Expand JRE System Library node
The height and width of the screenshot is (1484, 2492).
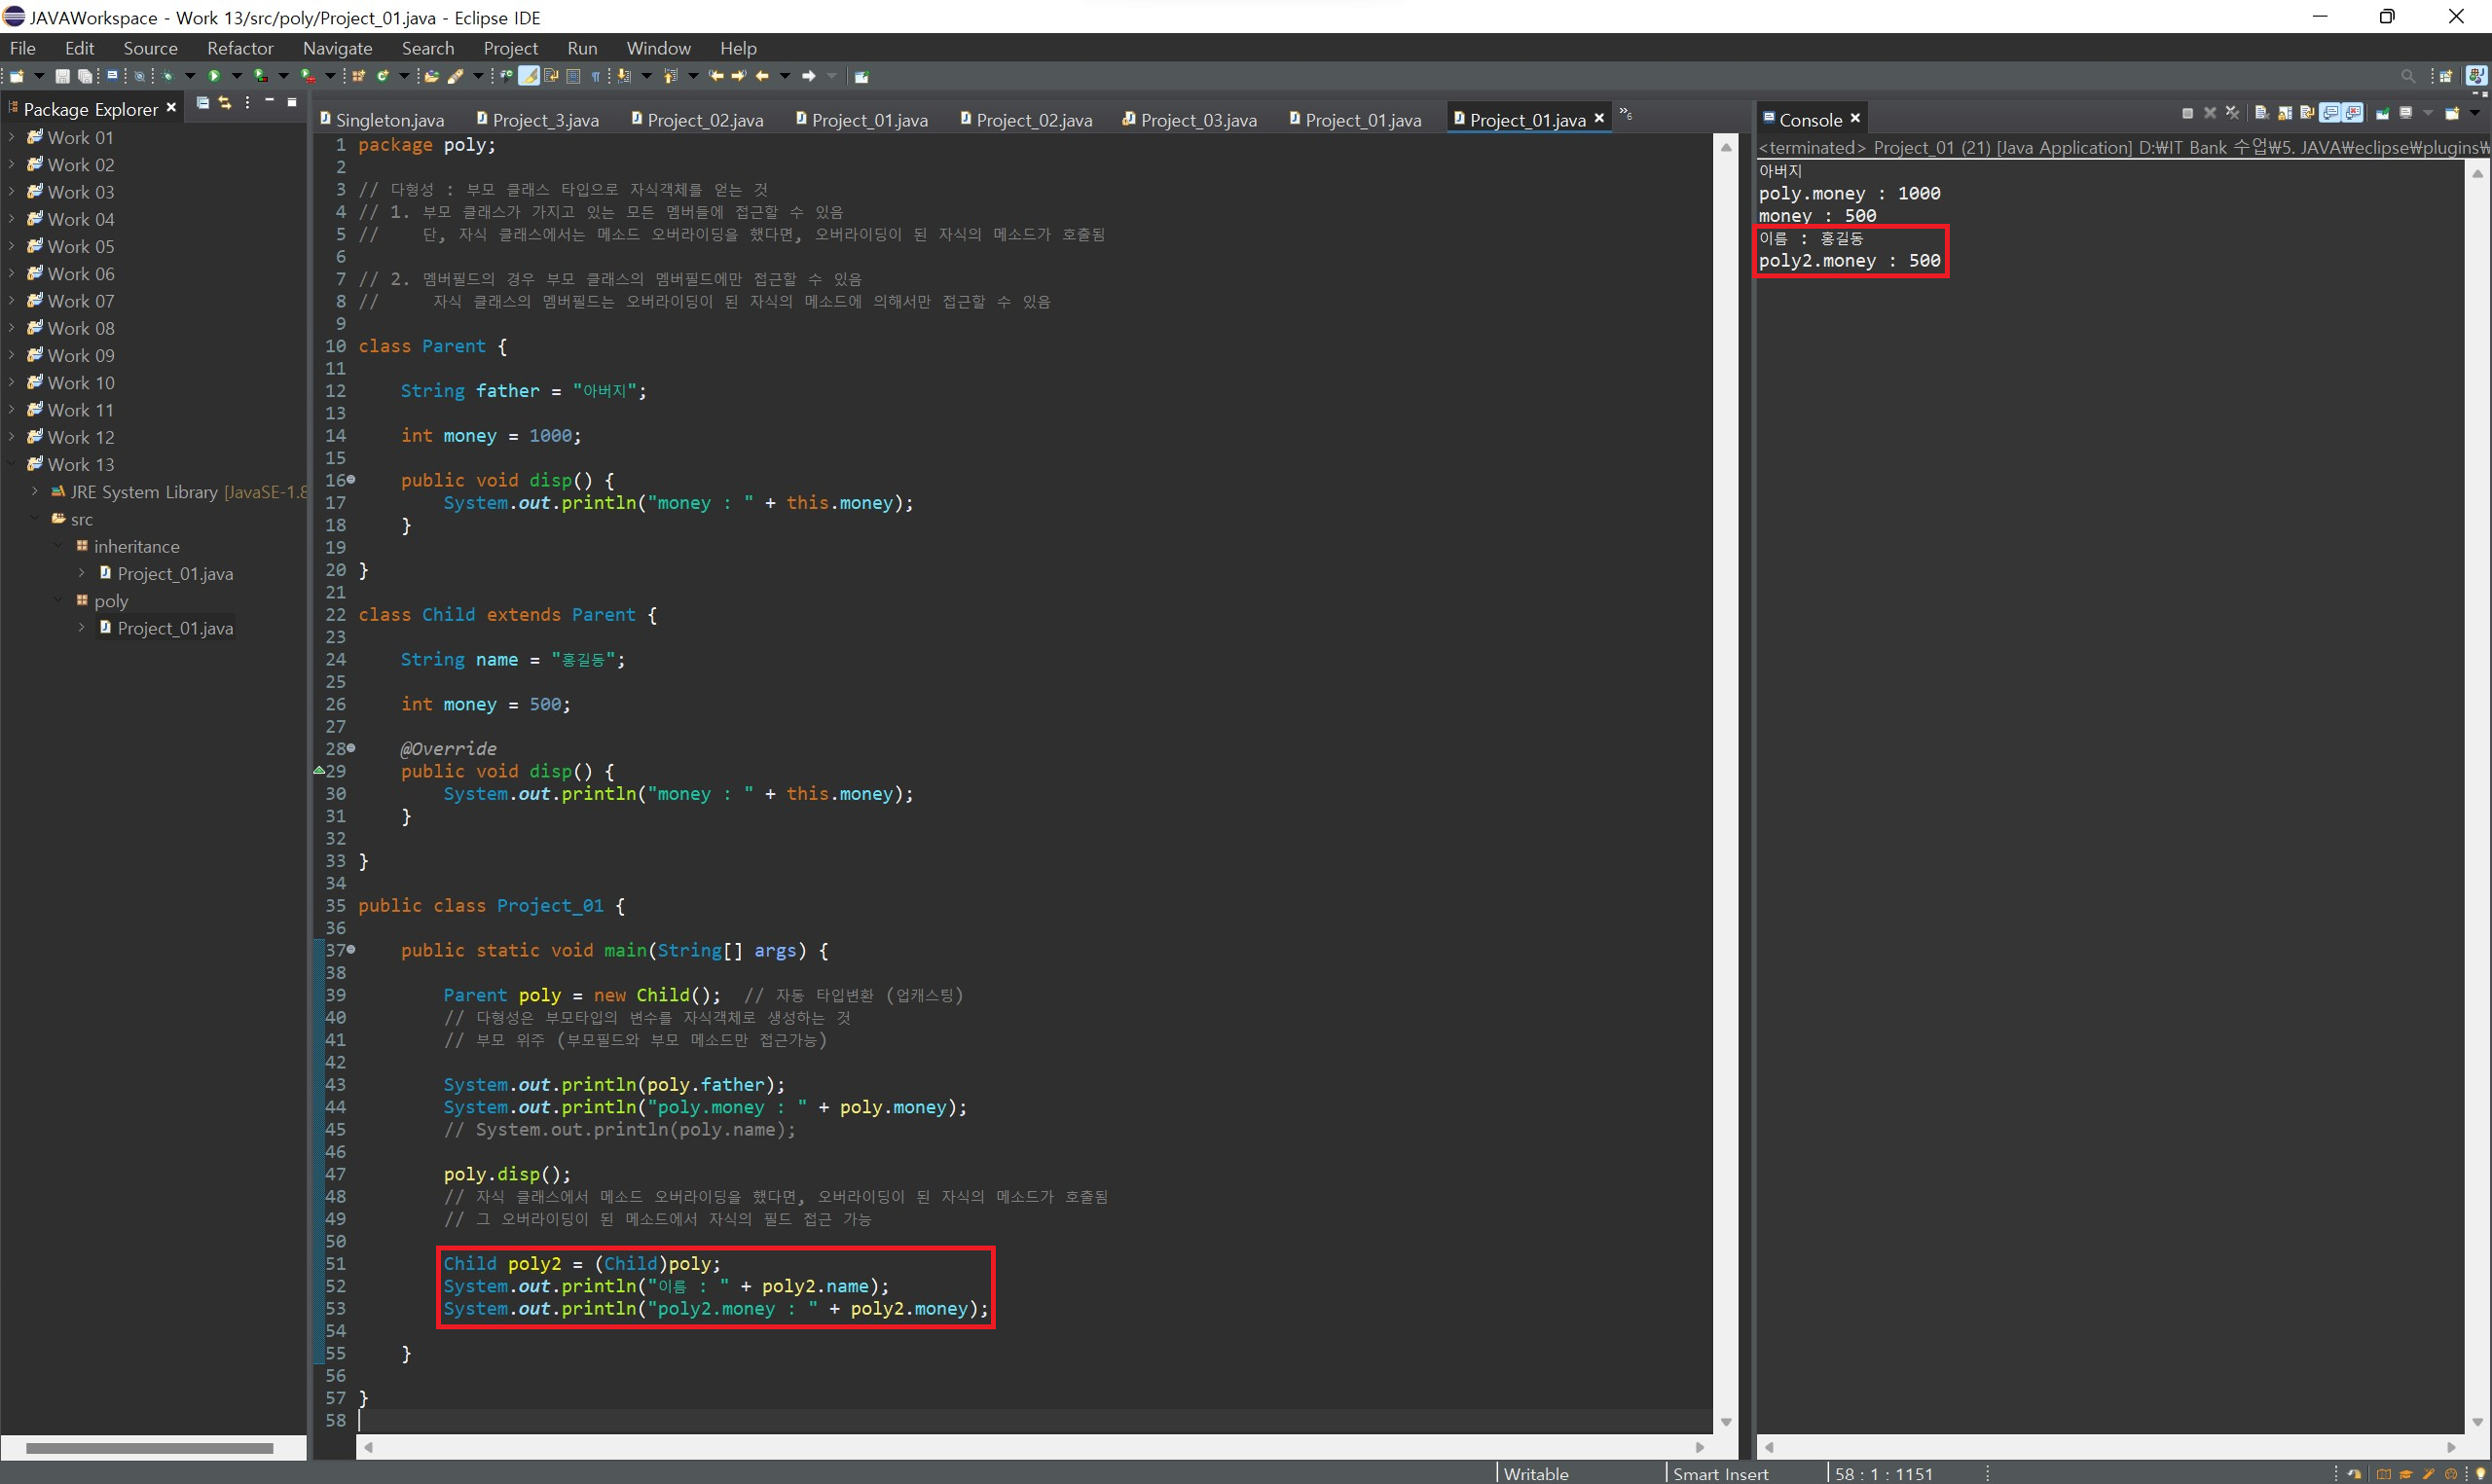[35, 491]
